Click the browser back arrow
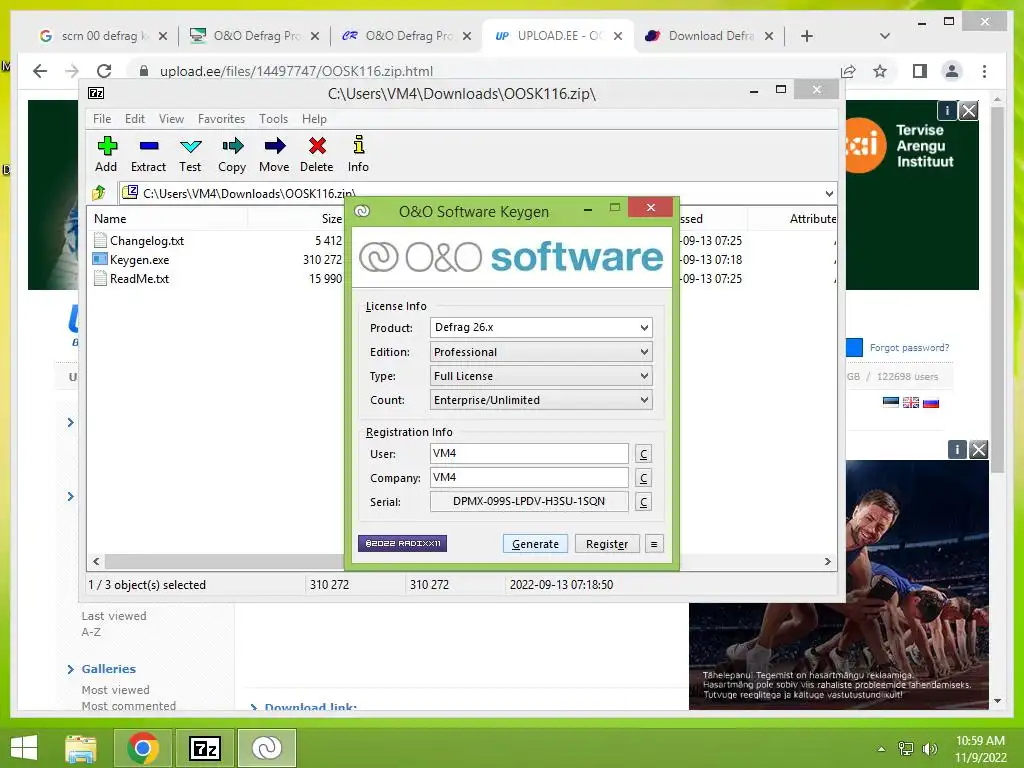This screenshot has width=1024, height=768. (x=40, y=71)
